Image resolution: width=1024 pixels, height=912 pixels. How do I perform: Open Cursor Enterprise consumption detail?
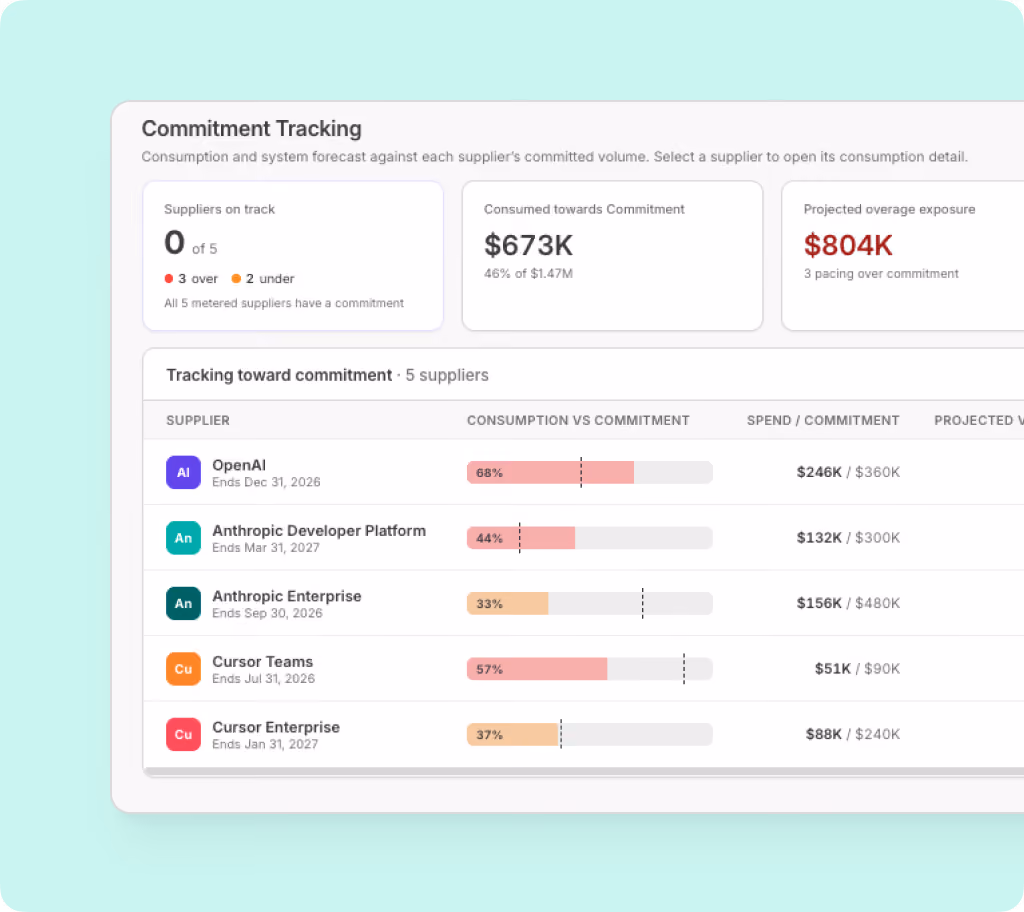click(x=583, y=734)
